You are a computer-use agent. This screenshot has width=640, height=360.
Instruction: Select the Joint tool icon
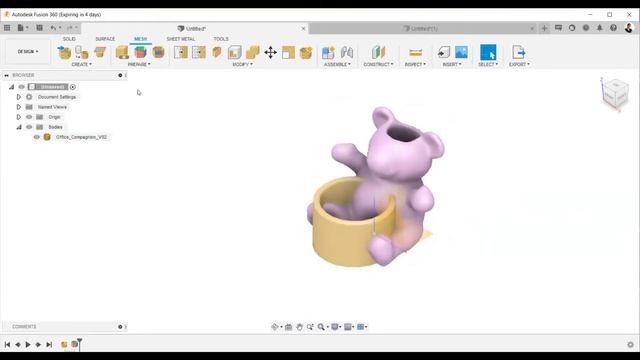[347, 52]
